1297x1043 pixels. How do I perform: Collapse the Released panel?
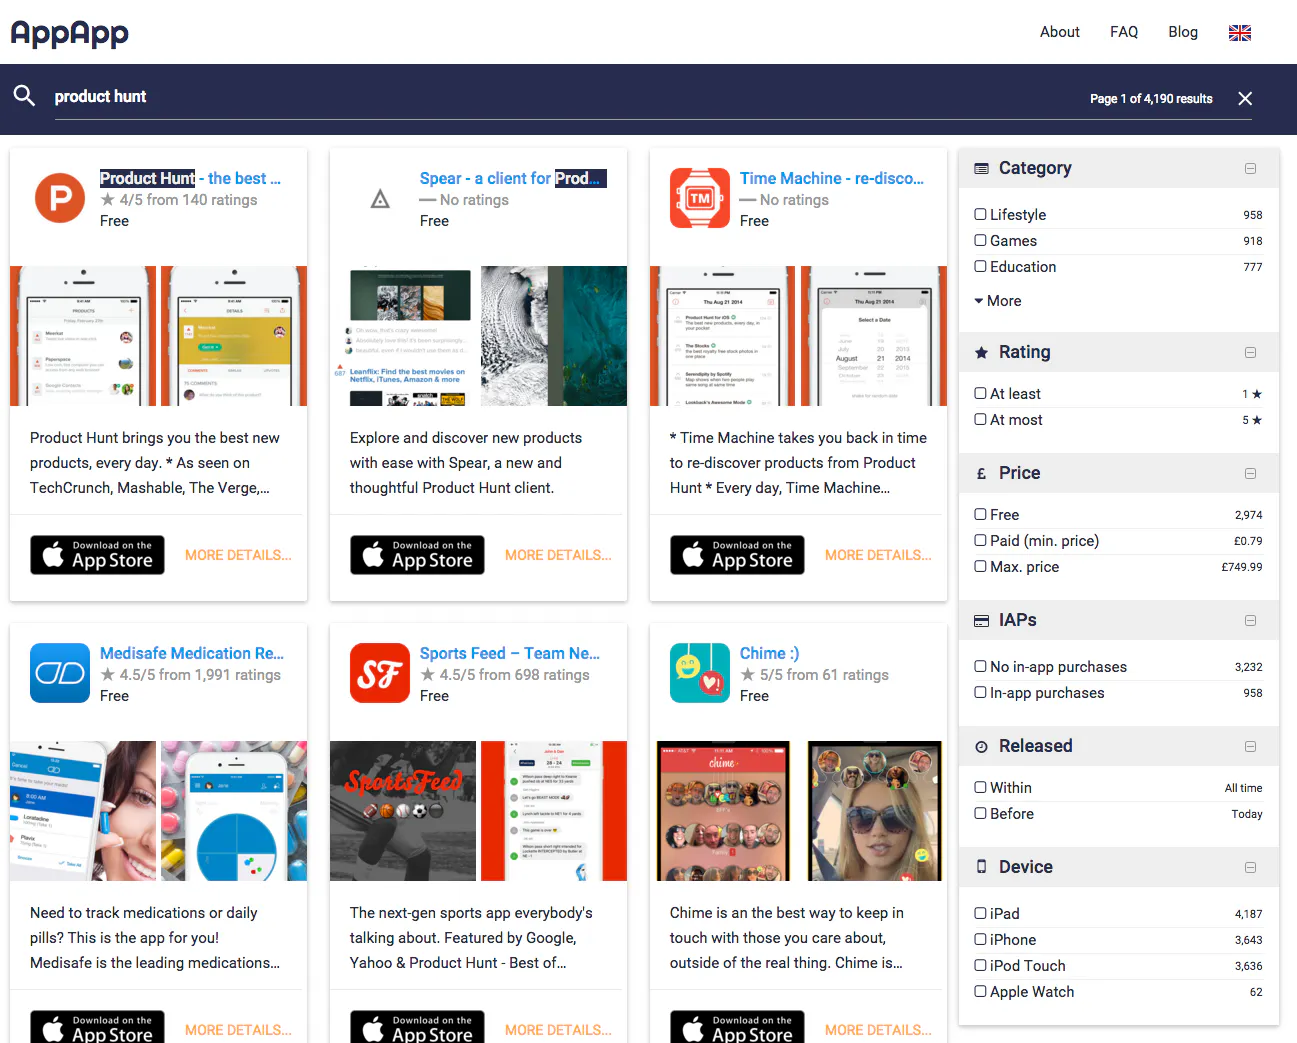pos(1250,747)
